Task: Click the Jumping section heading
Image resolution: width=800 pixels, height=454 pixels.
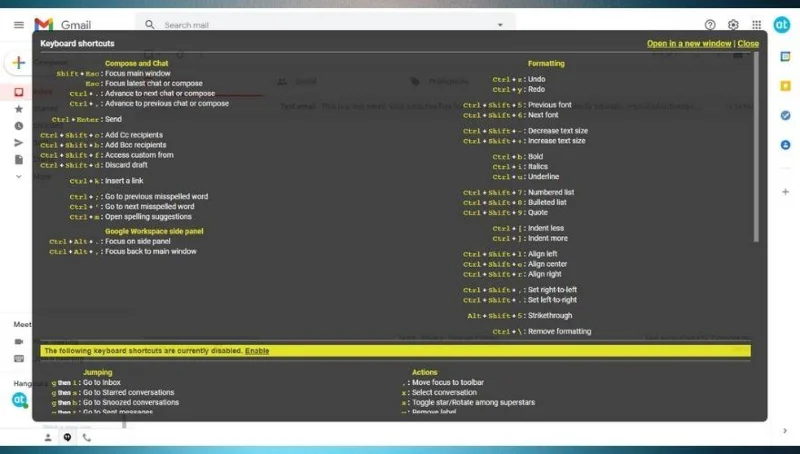Action: pos(97,372)
